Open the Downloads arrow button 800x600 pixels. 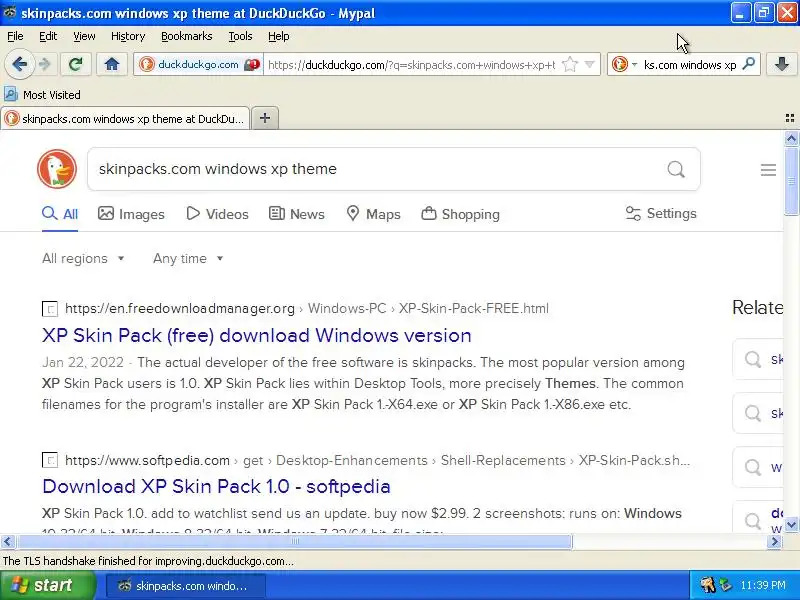pos(781,65)
